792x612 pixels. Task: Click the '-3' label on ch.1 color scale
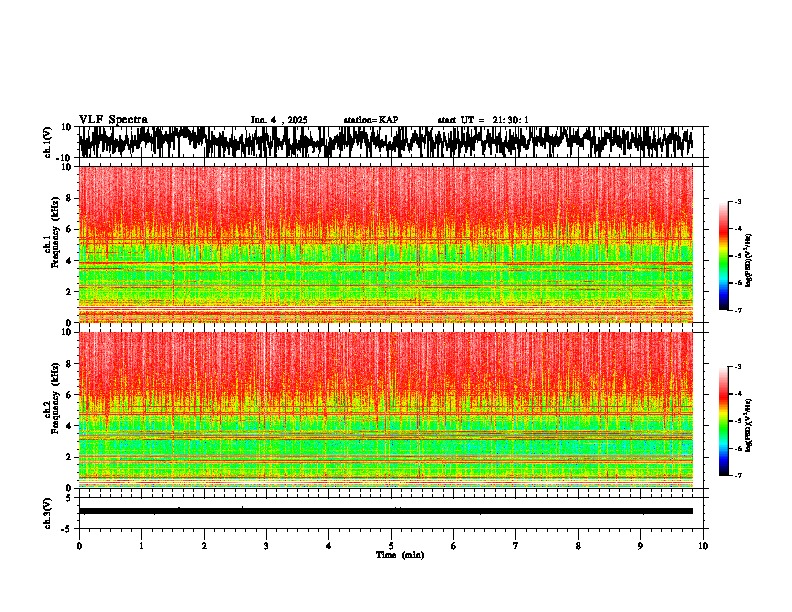737,202
